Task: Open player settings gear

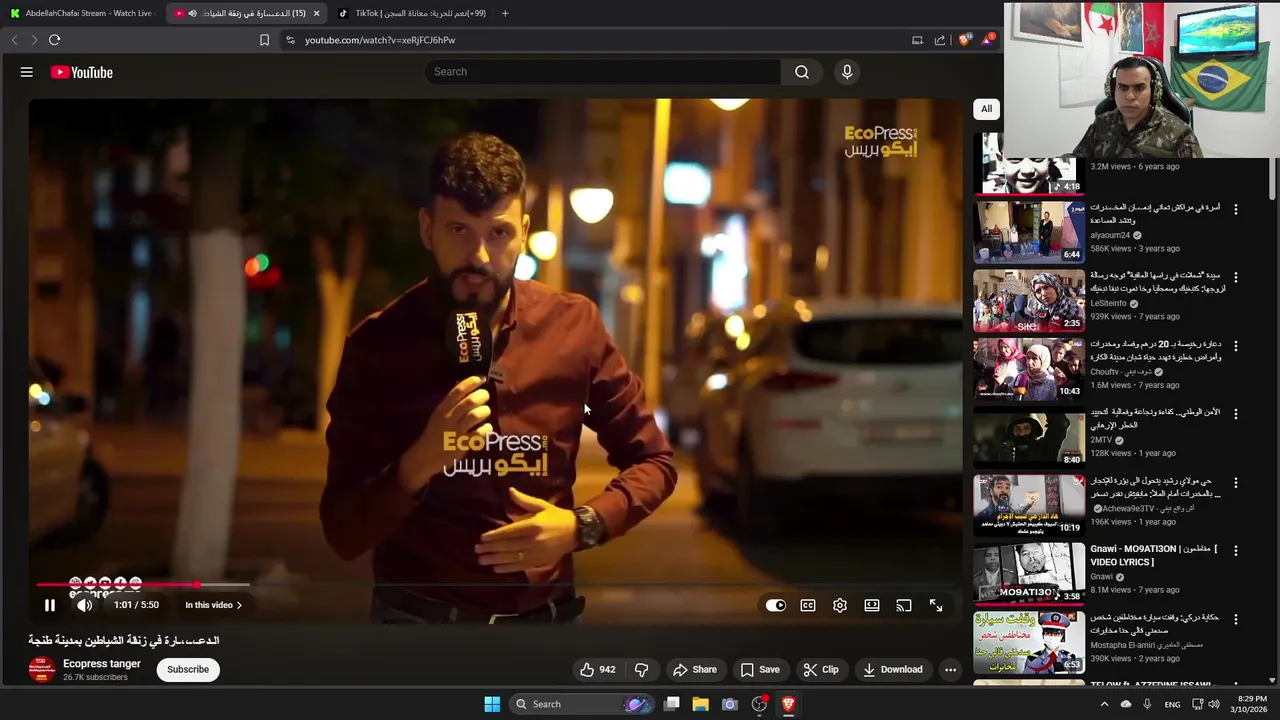Action: [x=840, y=605]
